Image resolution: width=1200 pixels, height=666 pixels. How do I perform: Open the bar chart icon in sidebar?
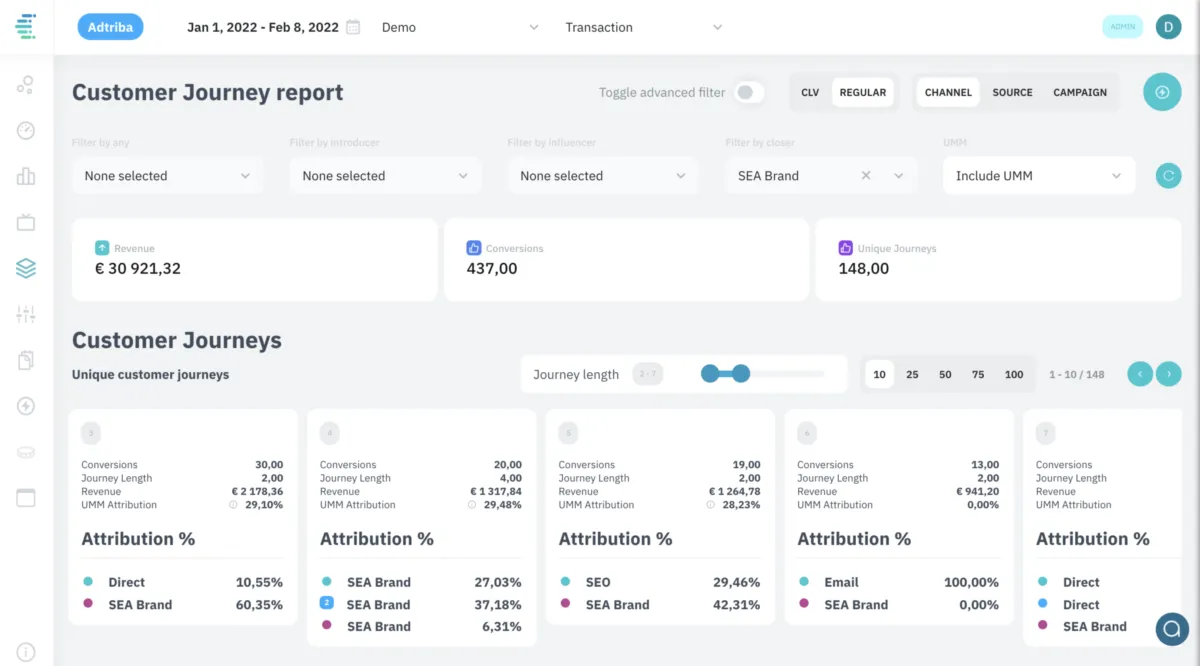click(26, 177)
